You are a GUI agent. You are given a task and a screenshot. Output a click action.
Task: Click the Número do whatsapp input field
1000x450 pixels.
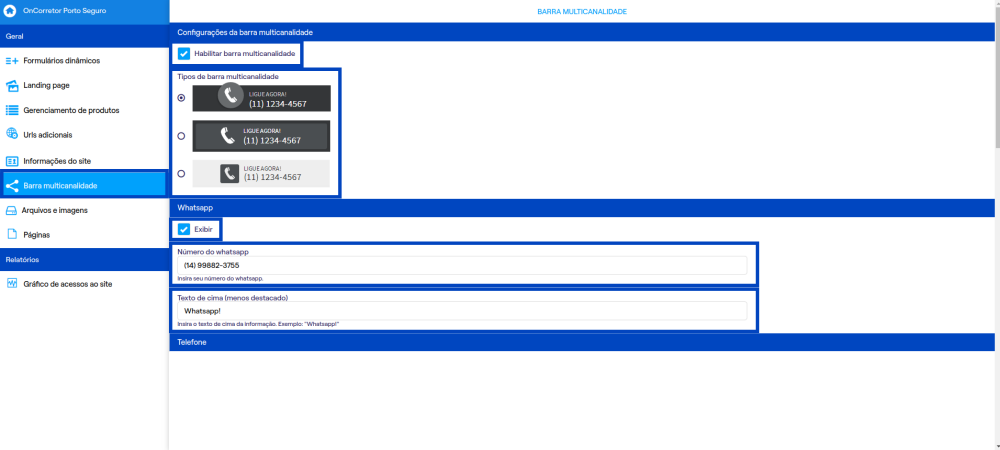tap(462, 265)
